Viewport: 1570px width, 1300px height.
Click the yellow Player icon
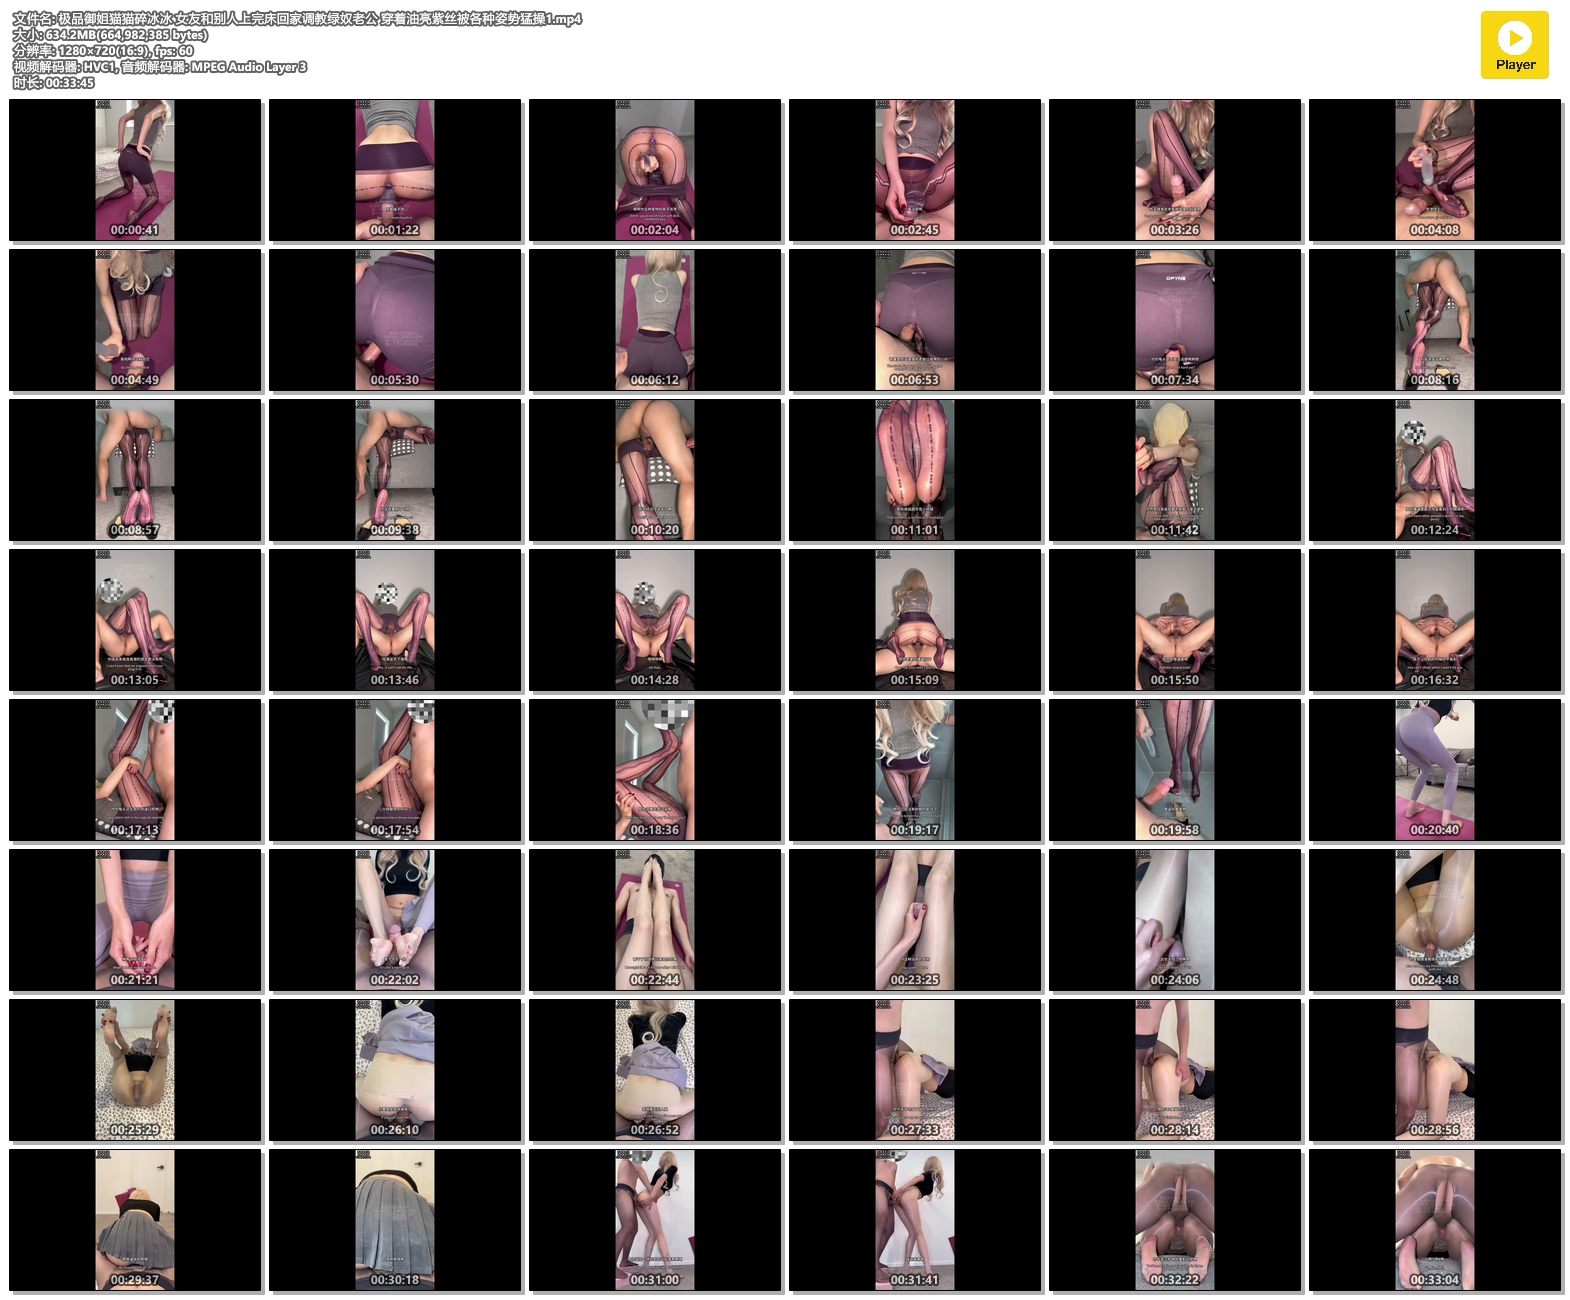click(1514, 45)
